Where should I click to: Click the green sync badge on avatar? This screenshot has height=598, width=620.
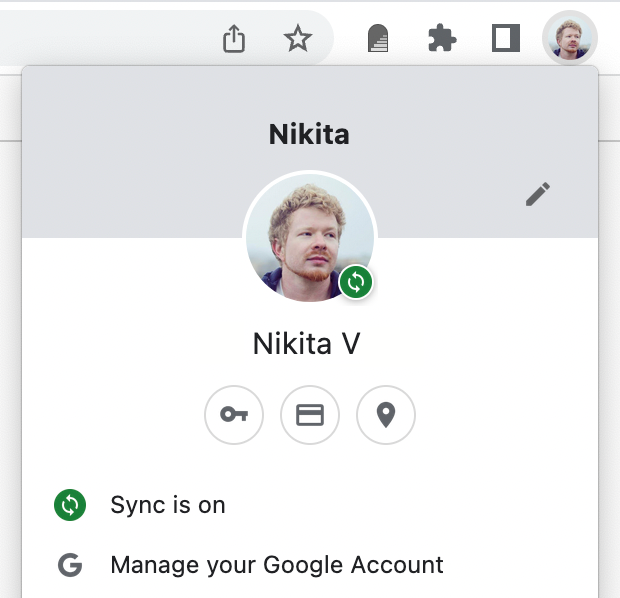pos(355,282)
